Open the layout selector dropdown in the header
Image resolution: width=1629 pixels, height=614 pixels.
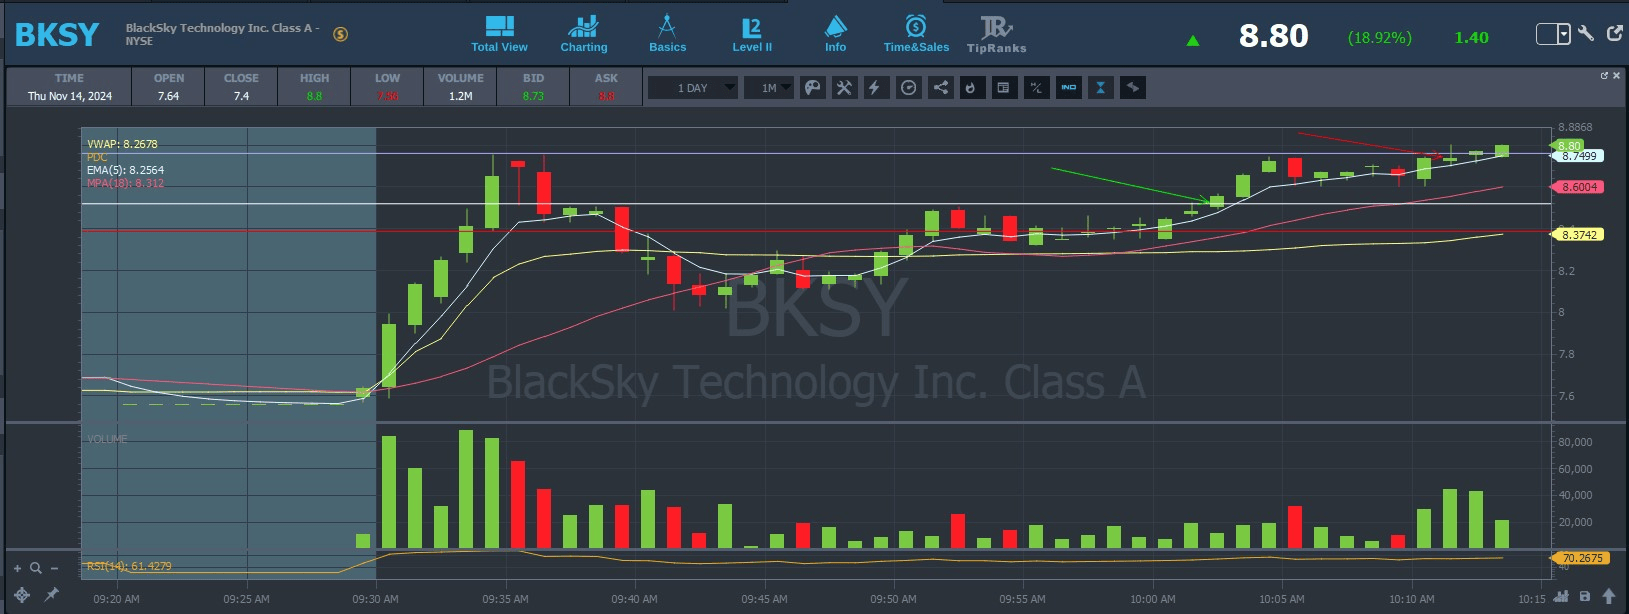point(1554,34)
